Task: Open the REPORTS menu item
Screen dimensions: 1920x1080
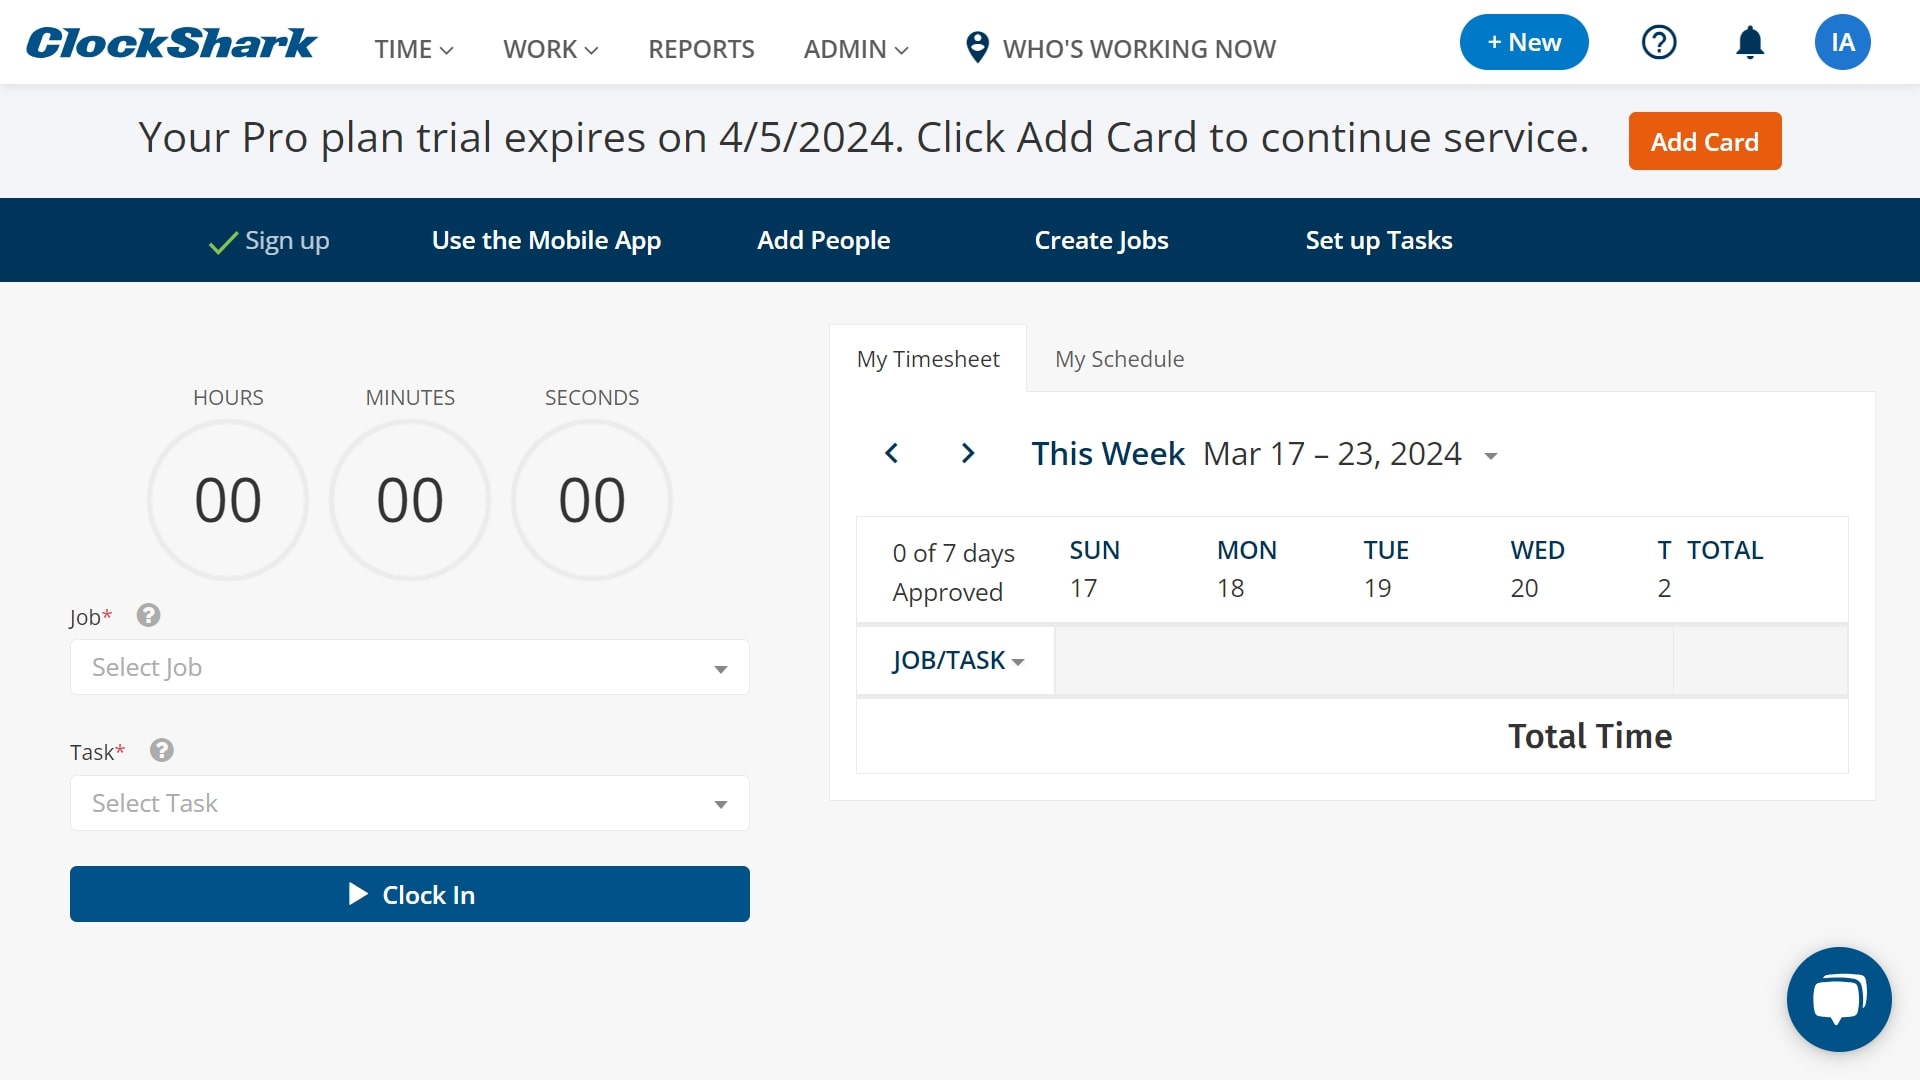Action: click(701, 49)
